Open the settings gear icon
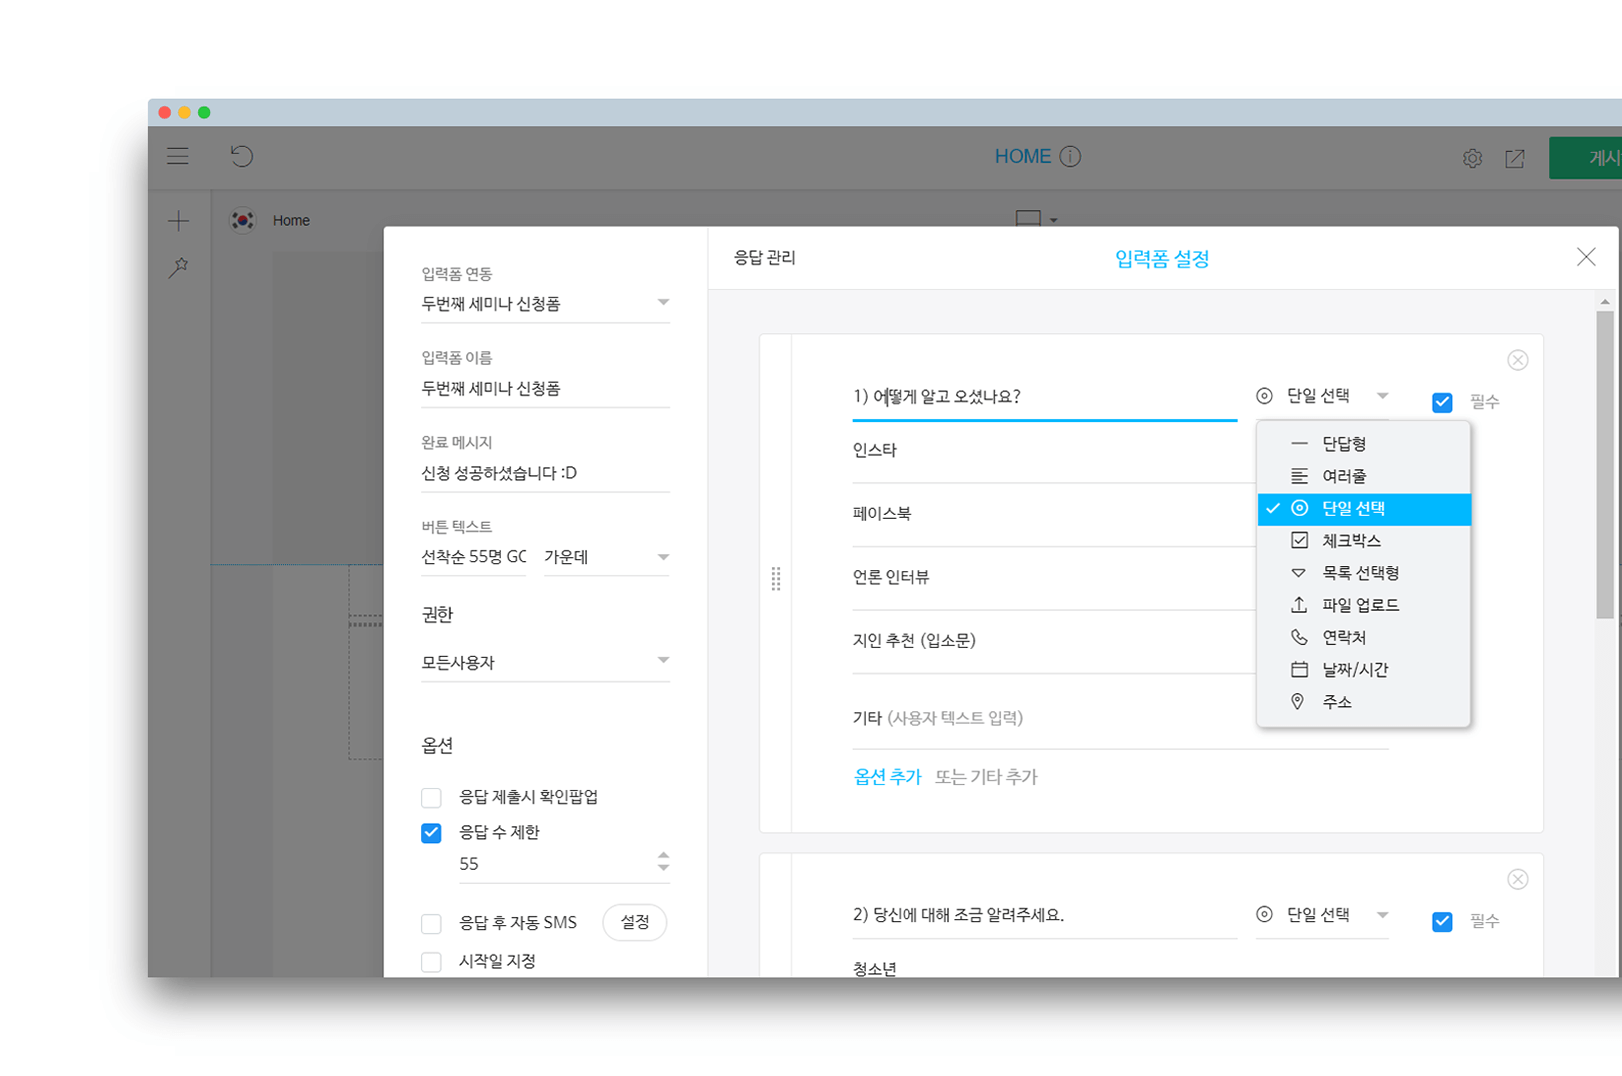 click(1472, 158)
